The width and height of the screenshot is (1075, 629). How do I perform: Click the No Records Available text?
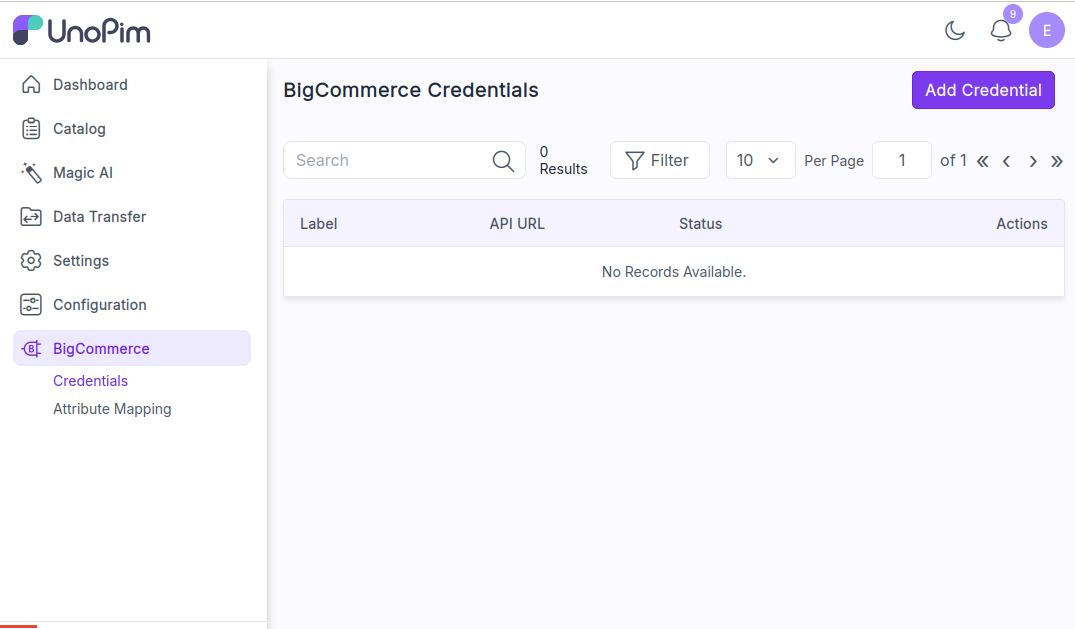click(674, 272)
